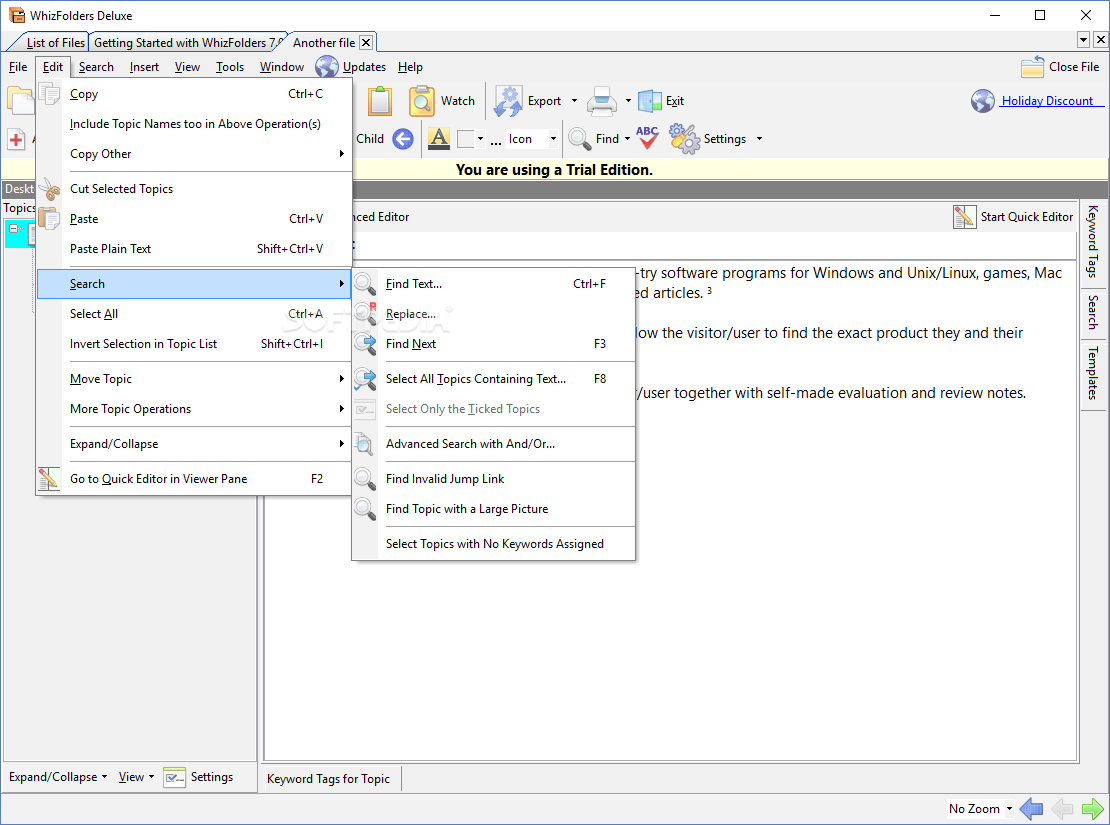Screen dimensions: 1110x825
Task: Choose Find Text... from Search submenu
Action: pos(493,284)
